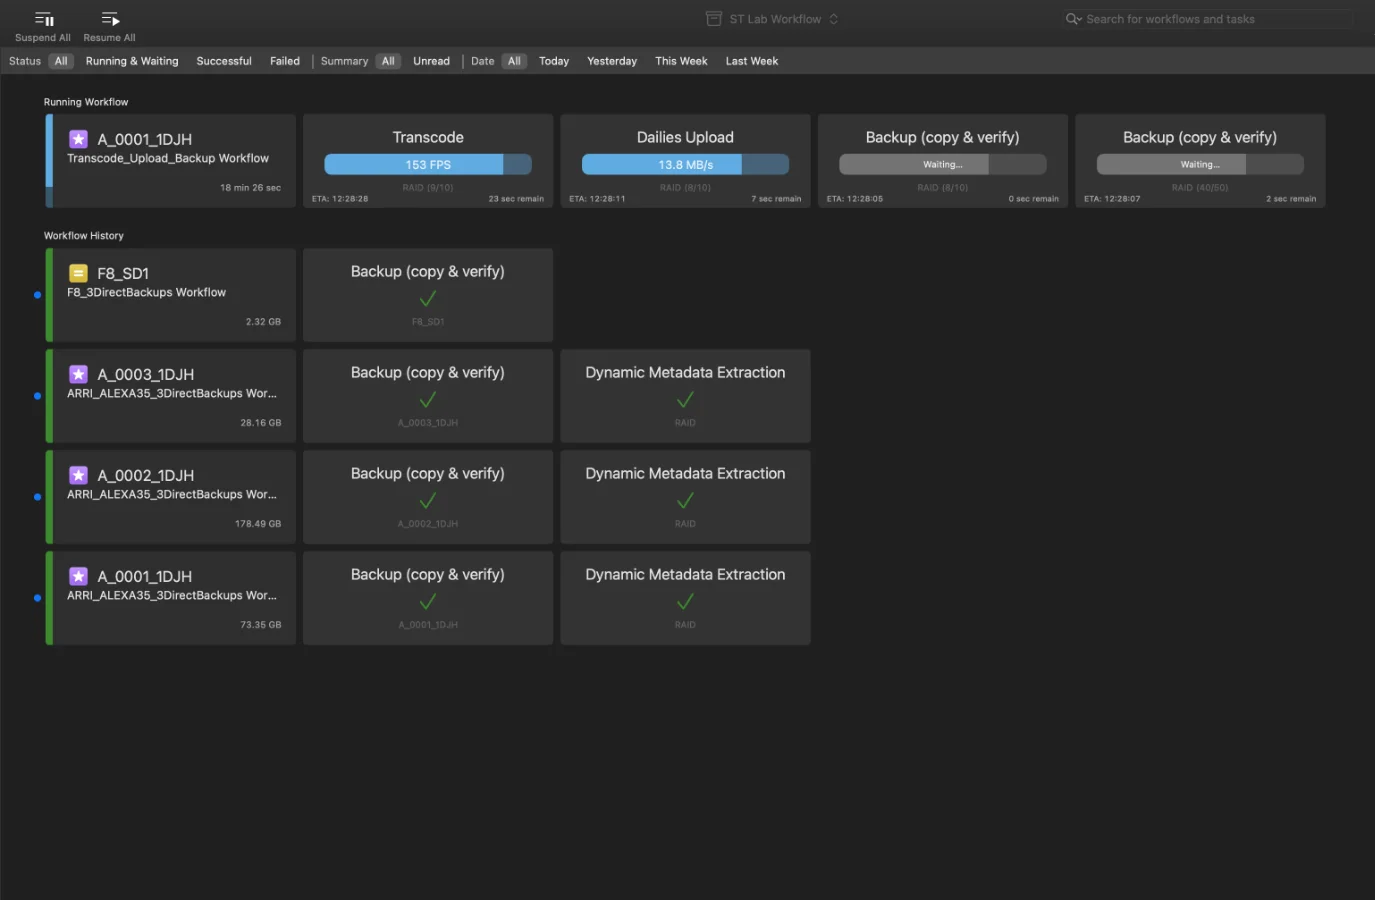Click the search magnifier icon
Viewport: 1375px width, 900px height.
[x=1071, y=19]
